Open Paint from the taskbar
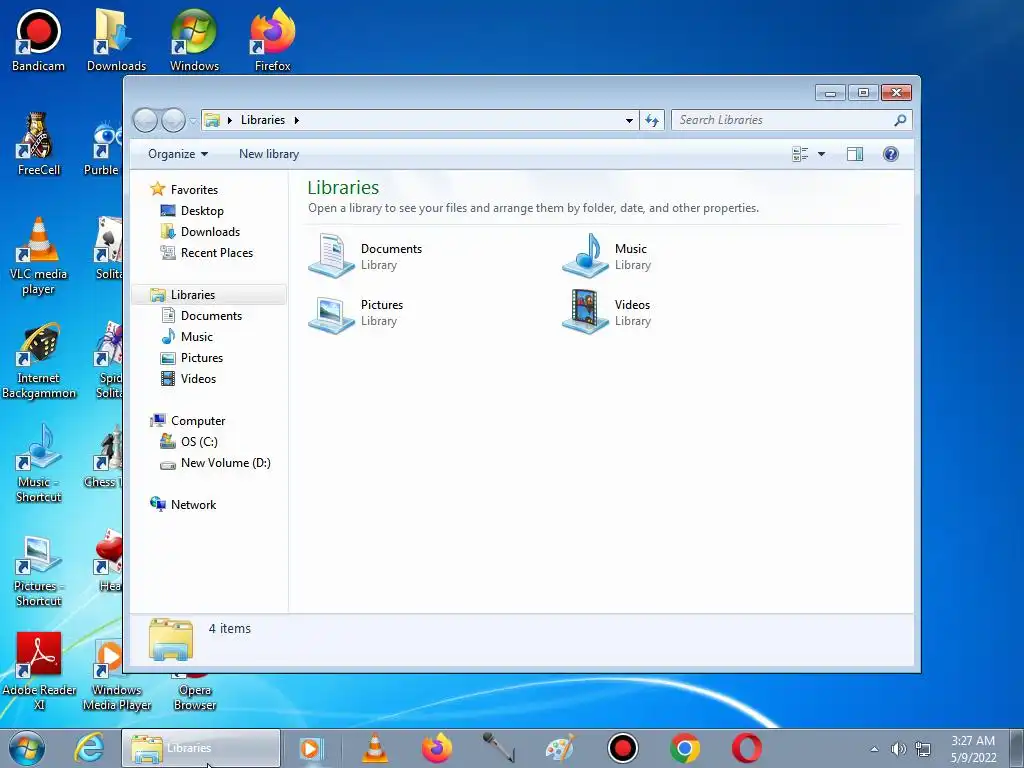Screen dimensions: 1024x768 [x=560, y=748]
